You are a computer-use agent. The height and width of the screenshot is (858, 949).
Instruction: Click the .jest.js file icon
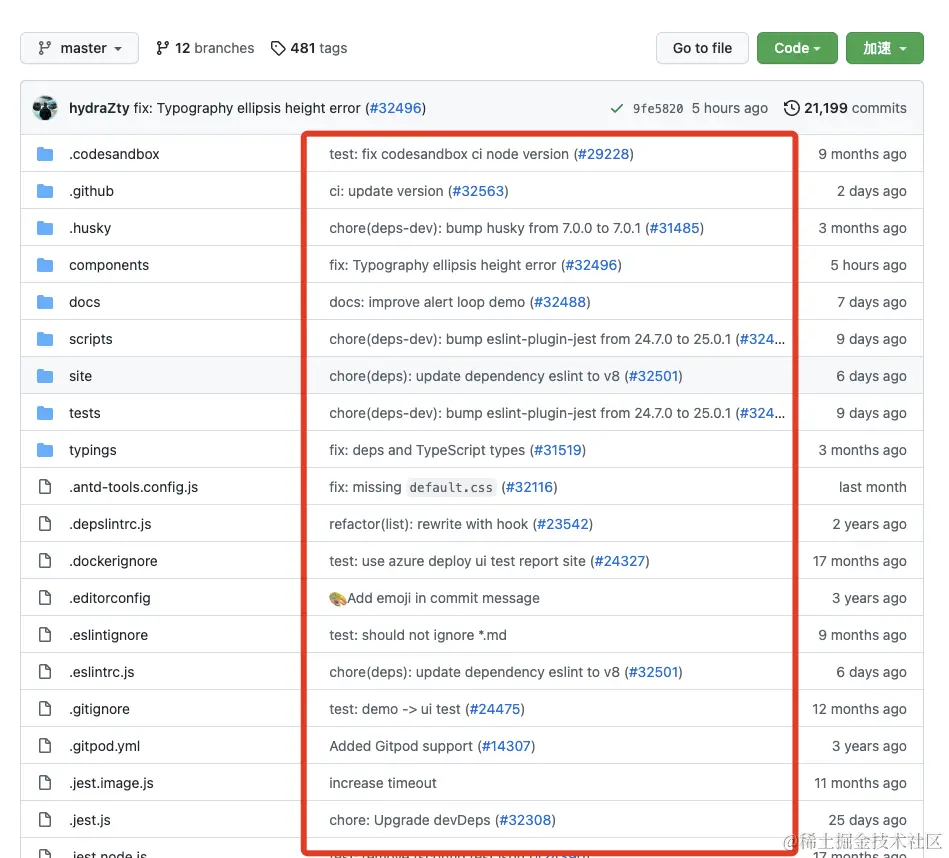coord(45,819)
